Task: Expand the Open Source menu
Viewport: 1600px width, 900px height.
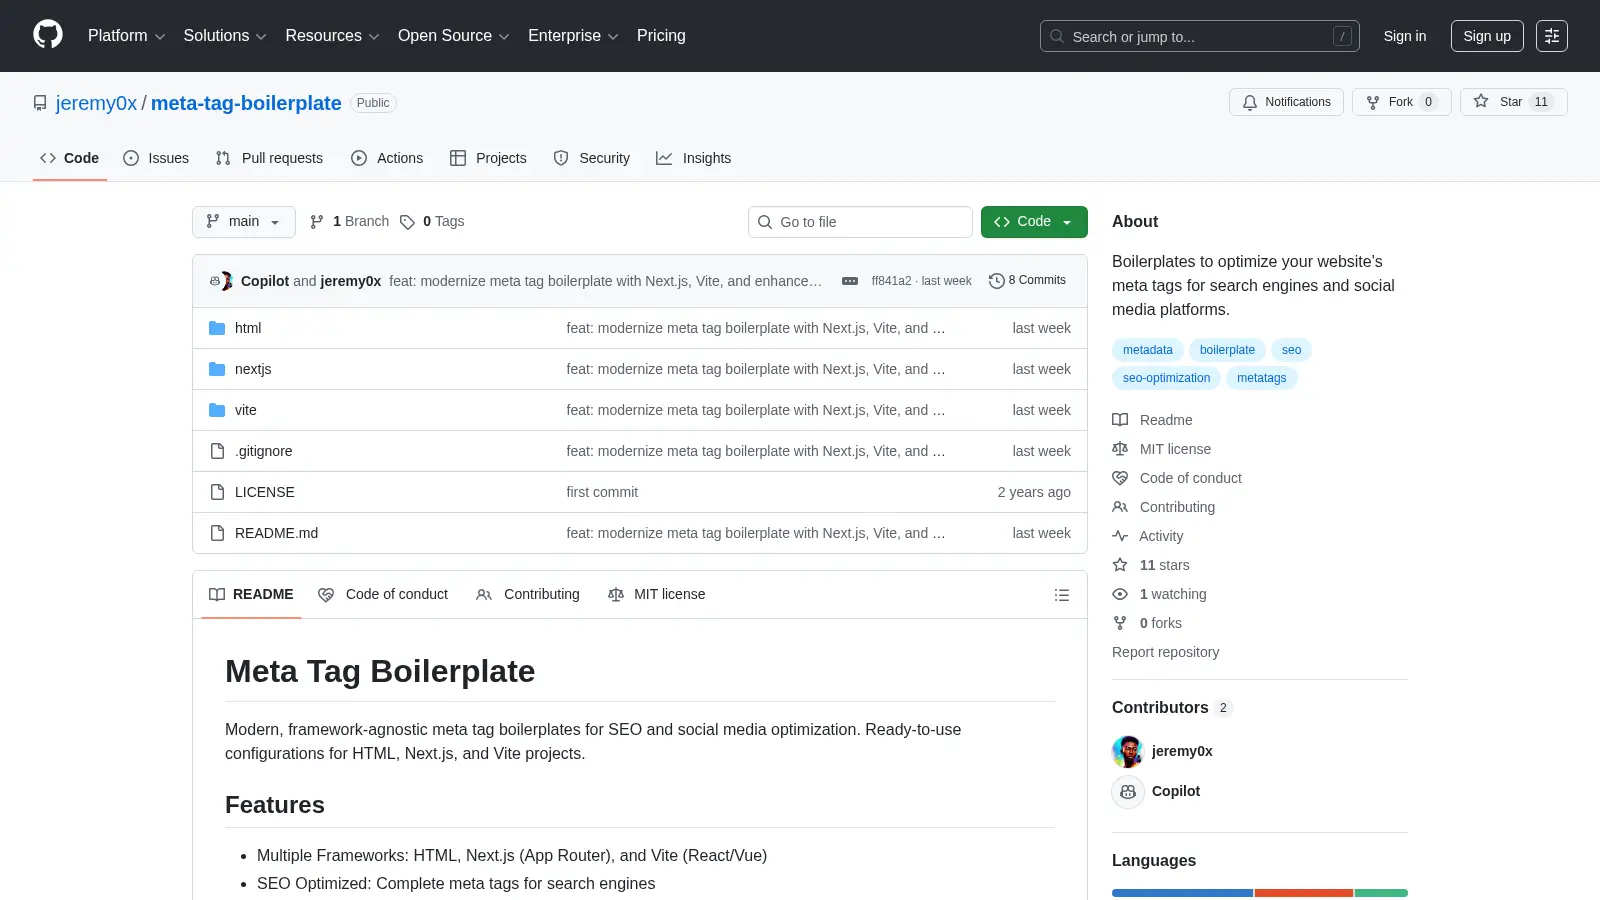Action: pyautogui.click(x=454, y=36)
